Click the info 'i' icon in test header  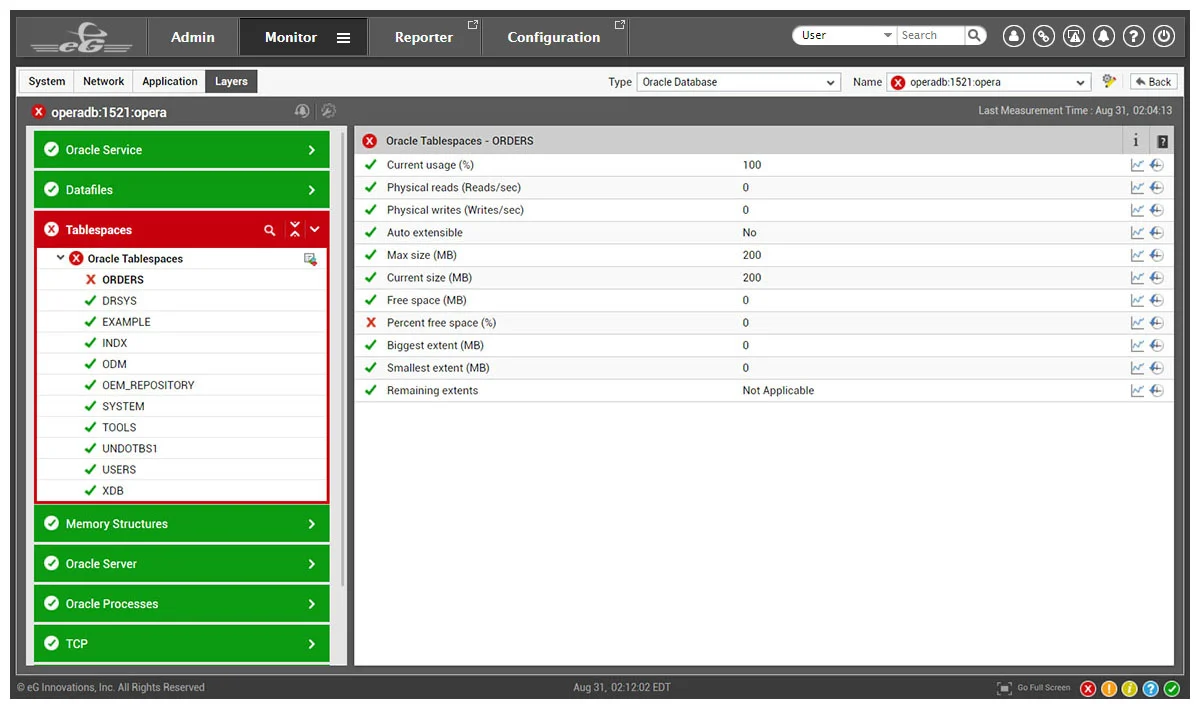[x=1136, y=141]
